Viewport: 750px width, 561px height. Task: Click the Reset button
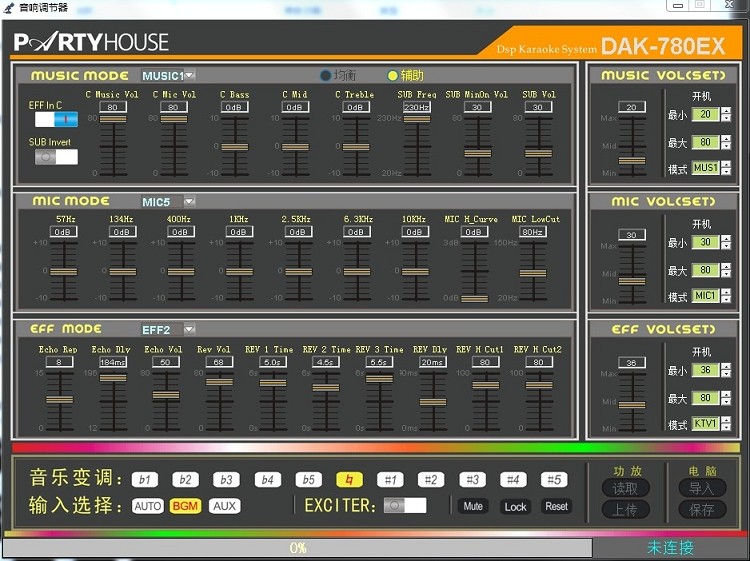[556, 506]
